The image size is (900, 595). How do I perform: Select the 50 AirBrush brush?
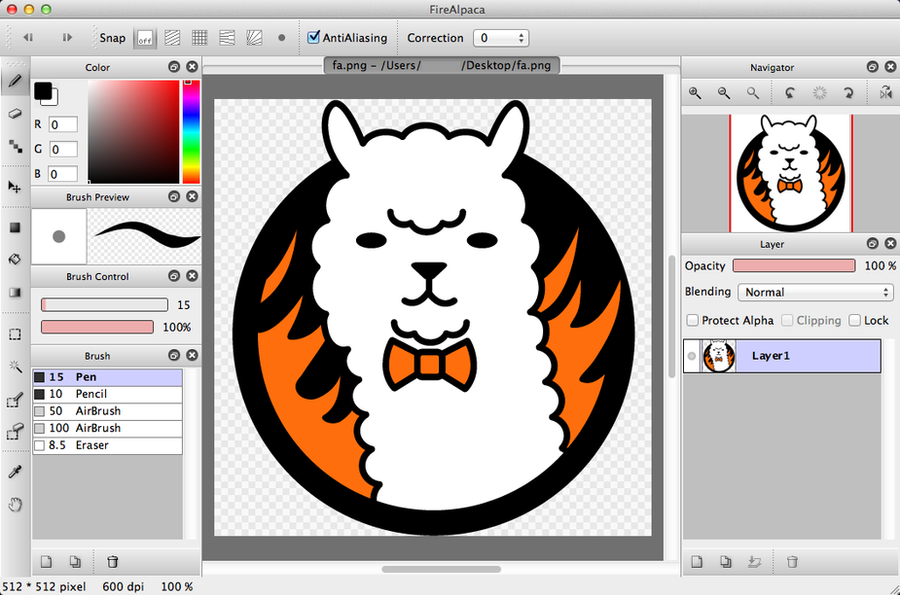pos(107,411)
